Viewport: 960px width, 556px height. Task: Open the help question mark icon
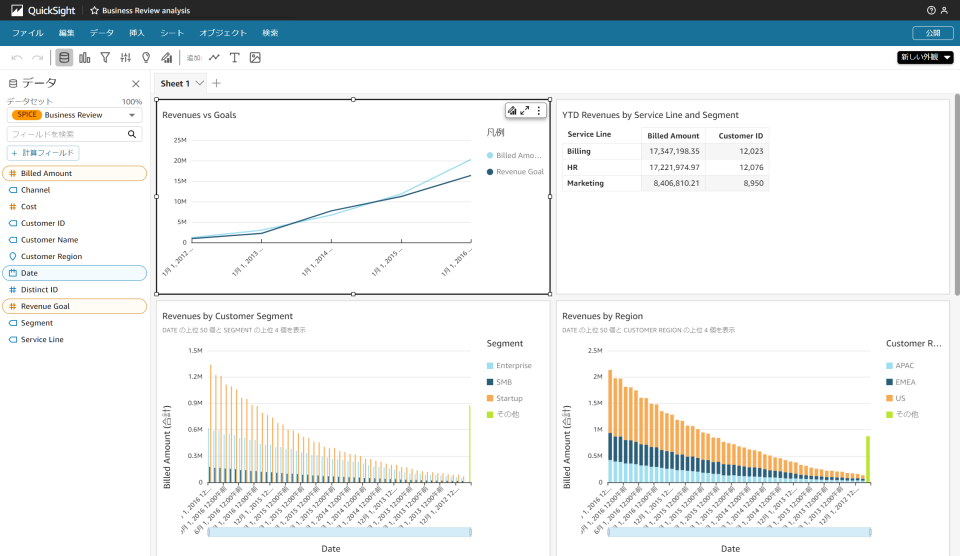click(x=932, y=10)
